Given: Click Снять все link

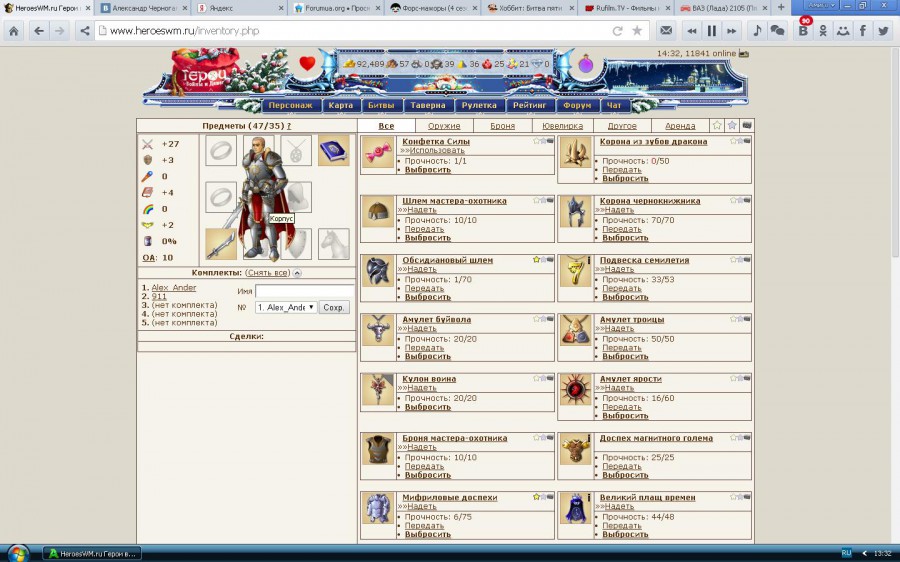Looking at the screenshot, I should click(x=267, y=273).
